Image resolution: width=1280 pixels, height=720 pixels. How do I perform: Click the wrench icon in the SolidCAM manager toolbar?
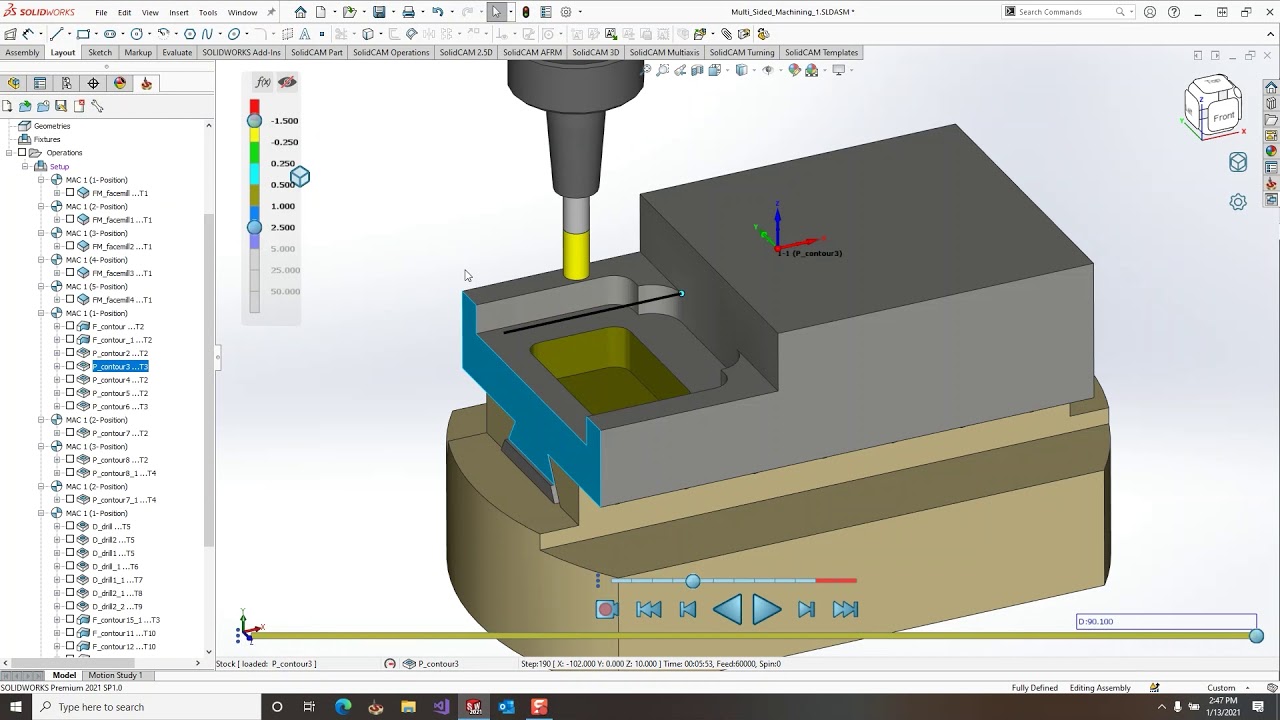click(97, 105)
